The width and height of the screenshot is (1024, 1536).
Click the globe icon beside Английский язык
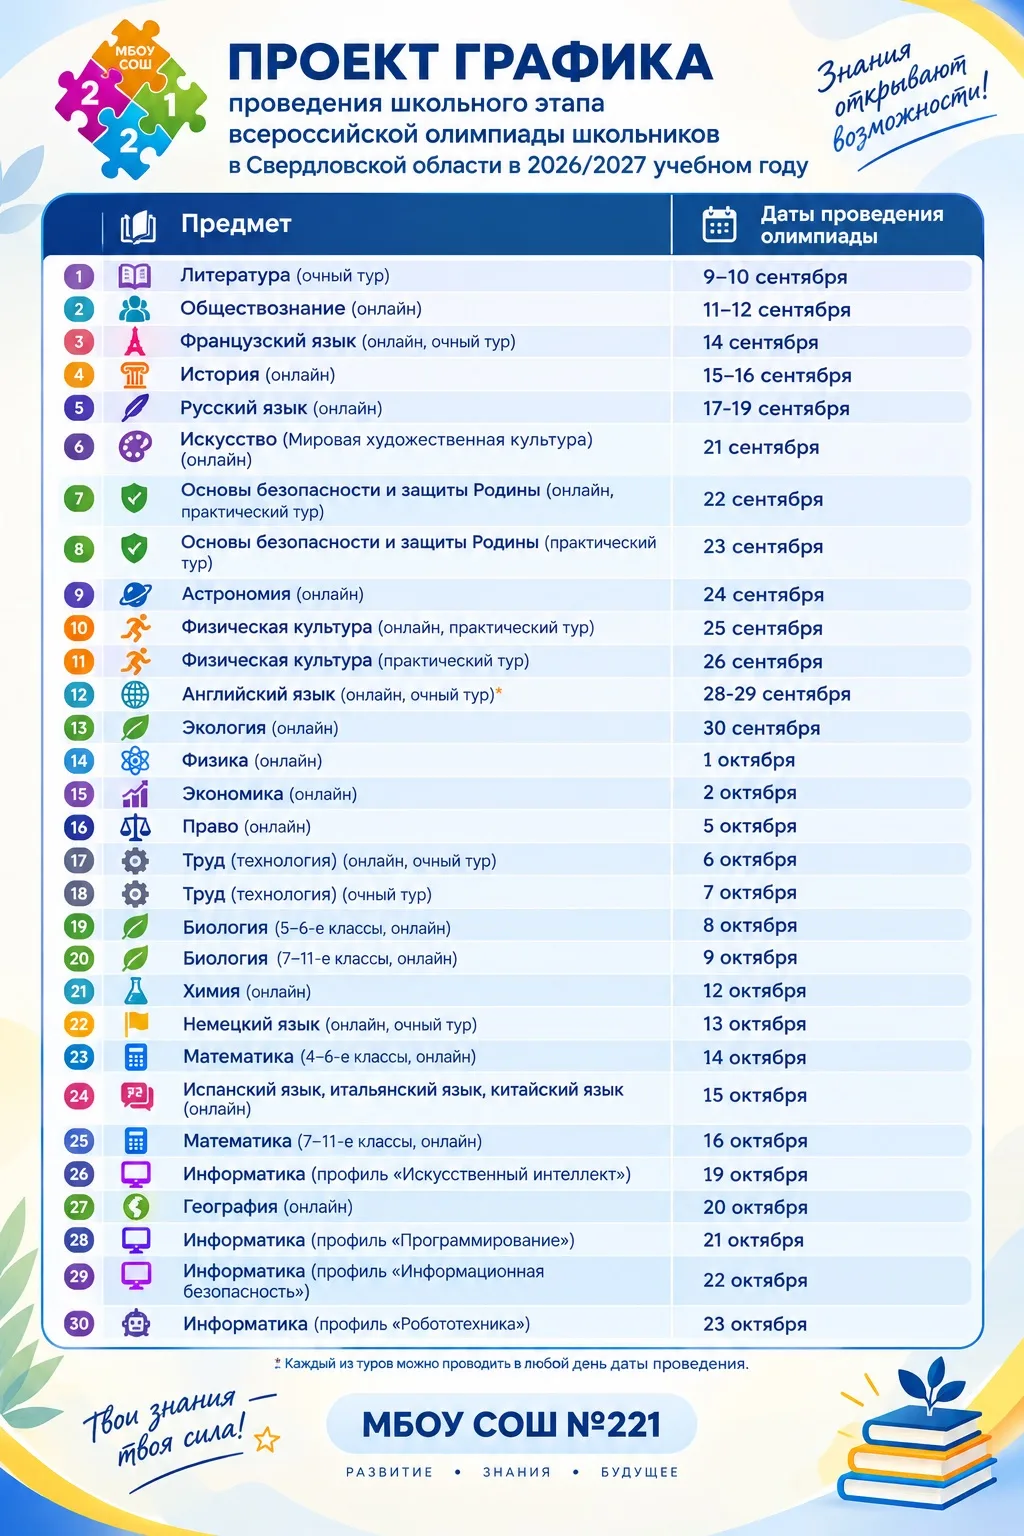click(135, 694)
